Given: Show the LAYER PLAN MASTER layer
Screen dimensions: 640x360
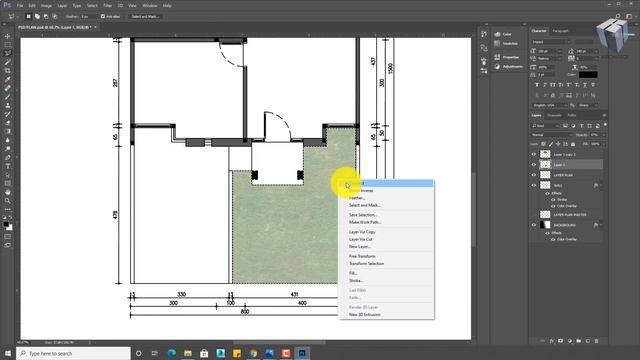Looking at the screenshot, I should pos(533,214).
